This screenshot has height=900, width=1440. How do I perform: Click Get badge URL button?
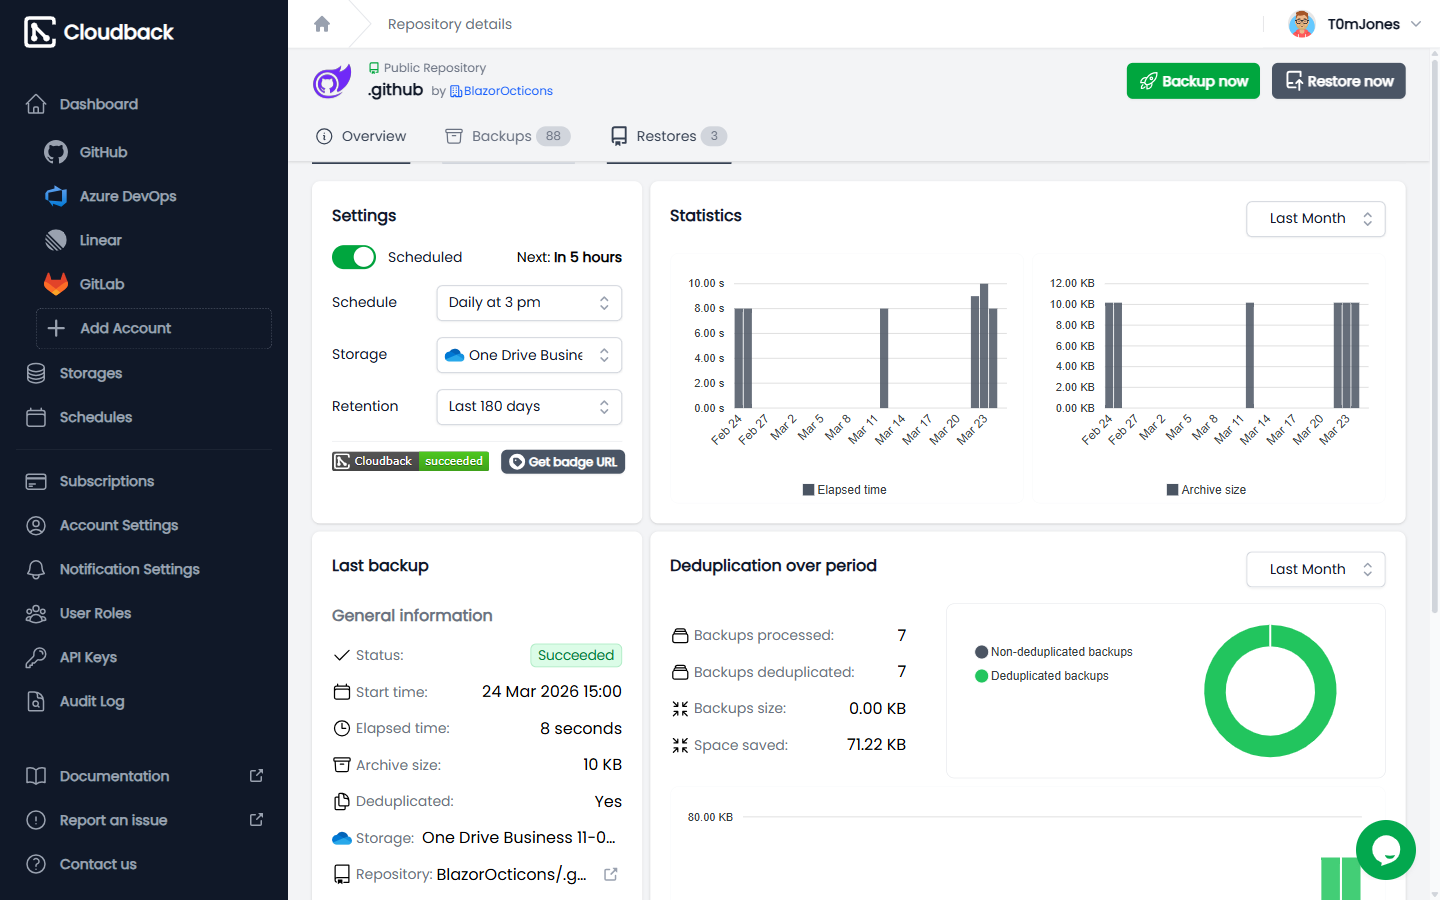point(563,462)
